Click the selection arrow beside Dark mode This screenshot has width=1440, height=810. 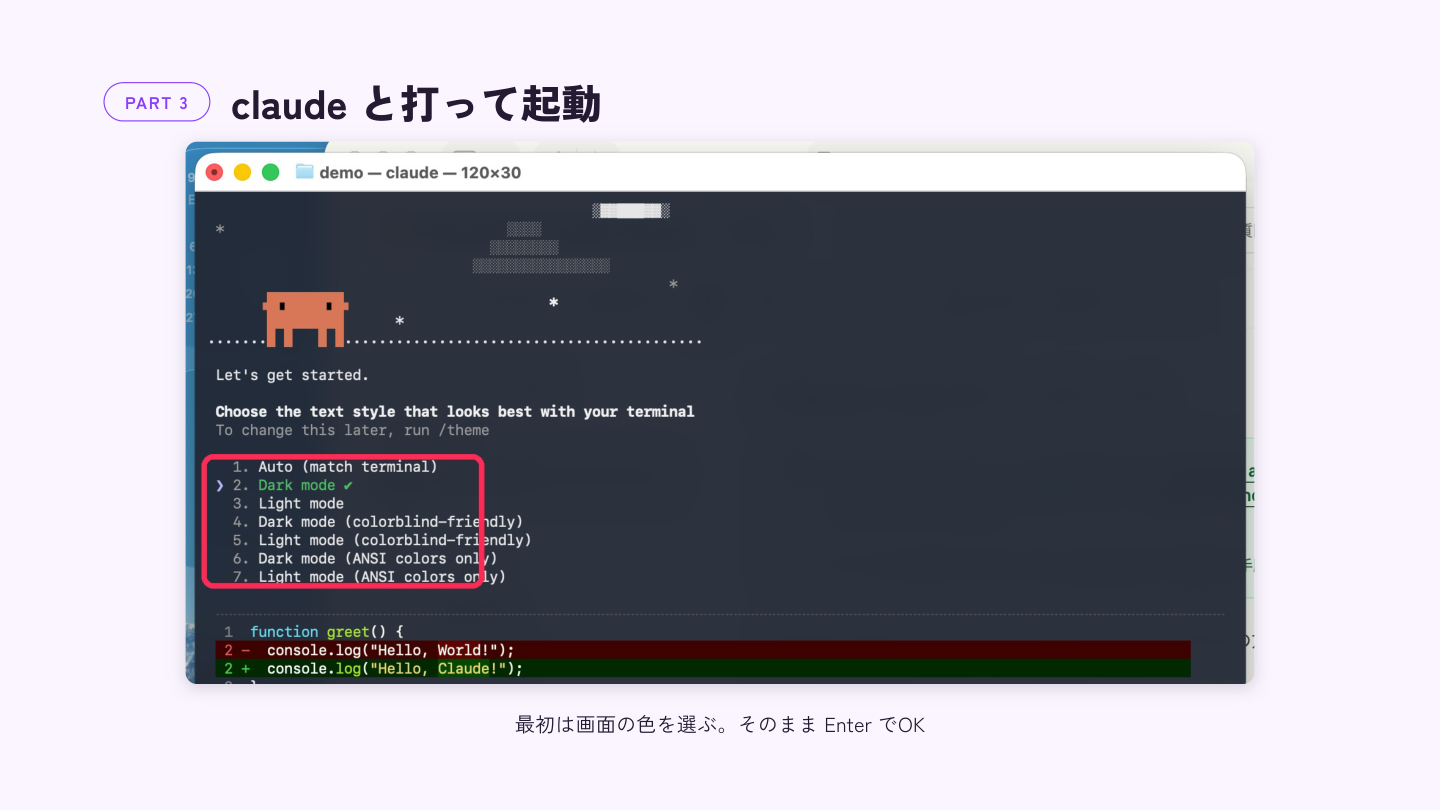(220, 485)
